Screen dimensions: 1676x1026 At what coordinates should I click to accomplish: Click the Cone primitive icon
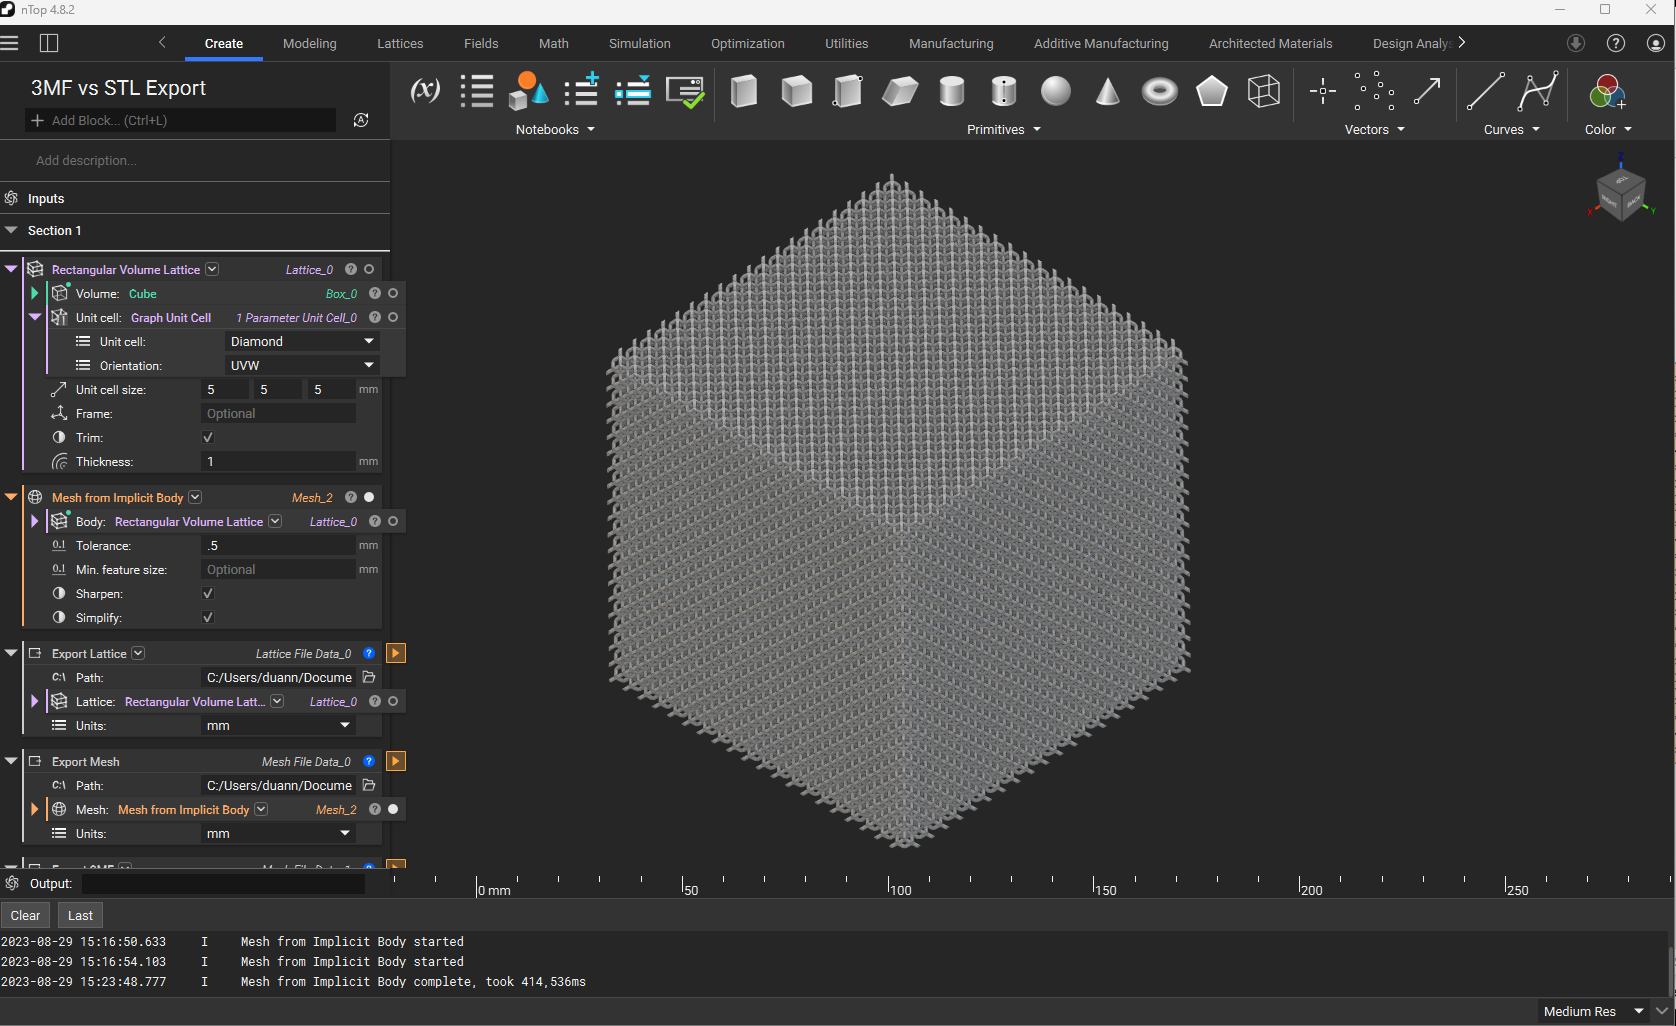(x=1107, y=91)
